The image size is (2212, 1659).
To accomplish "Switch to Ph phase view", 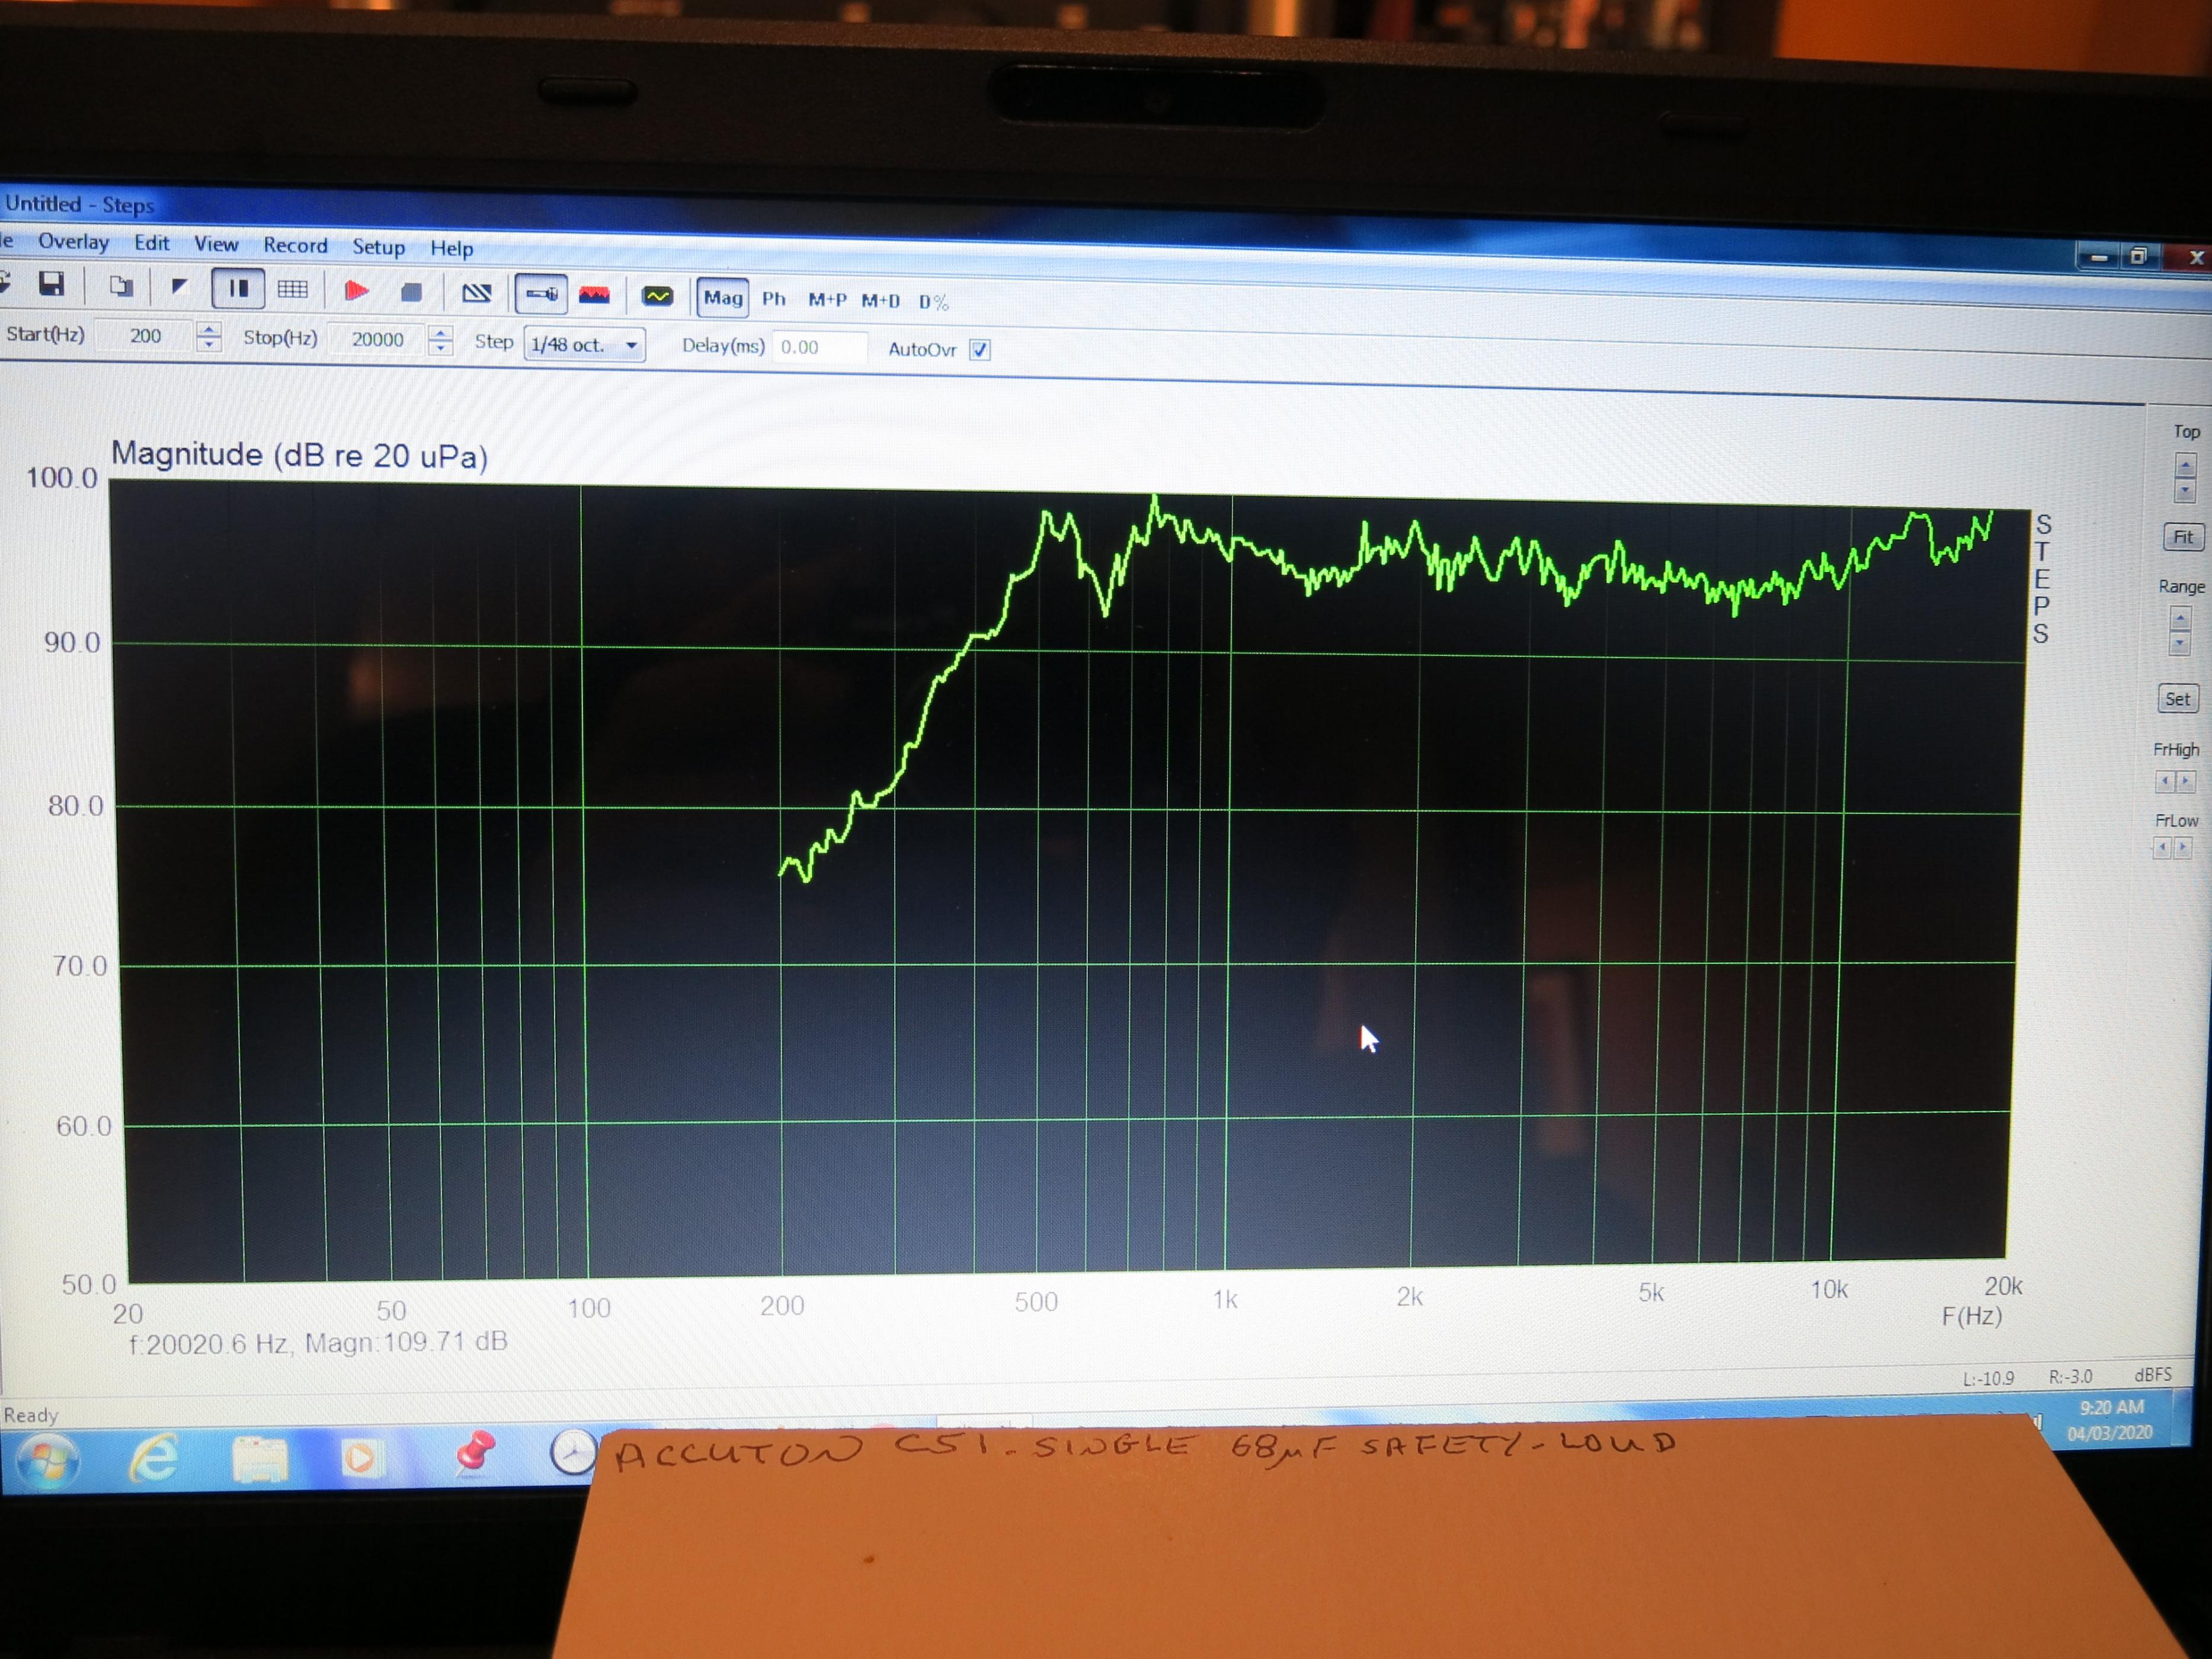I will pos(774,299).
